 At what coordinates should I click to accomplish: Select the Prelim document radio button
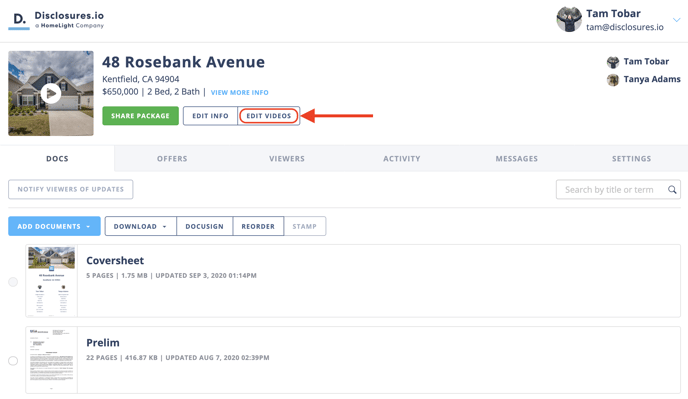[13, 361]
